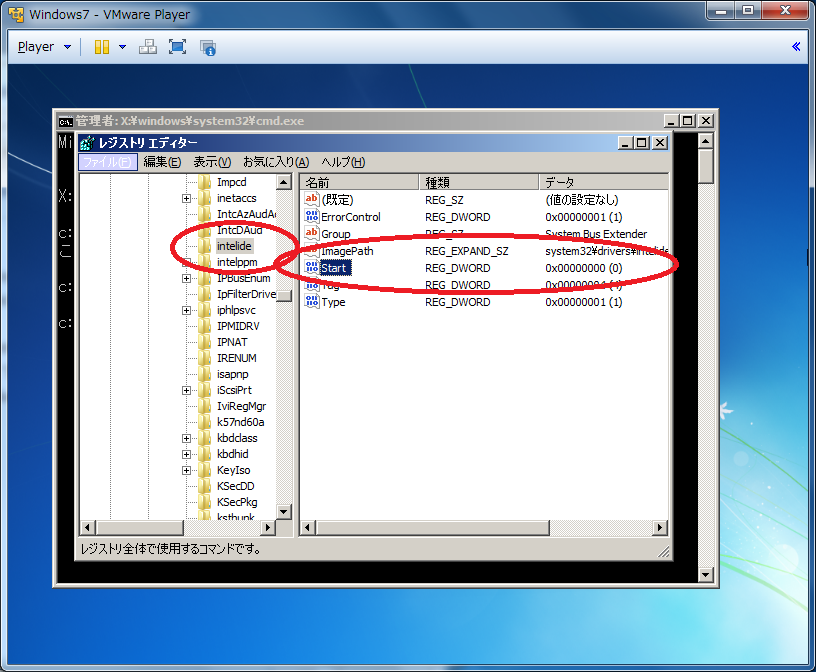Expand the IPBusEnum tree node

point(186,278)
